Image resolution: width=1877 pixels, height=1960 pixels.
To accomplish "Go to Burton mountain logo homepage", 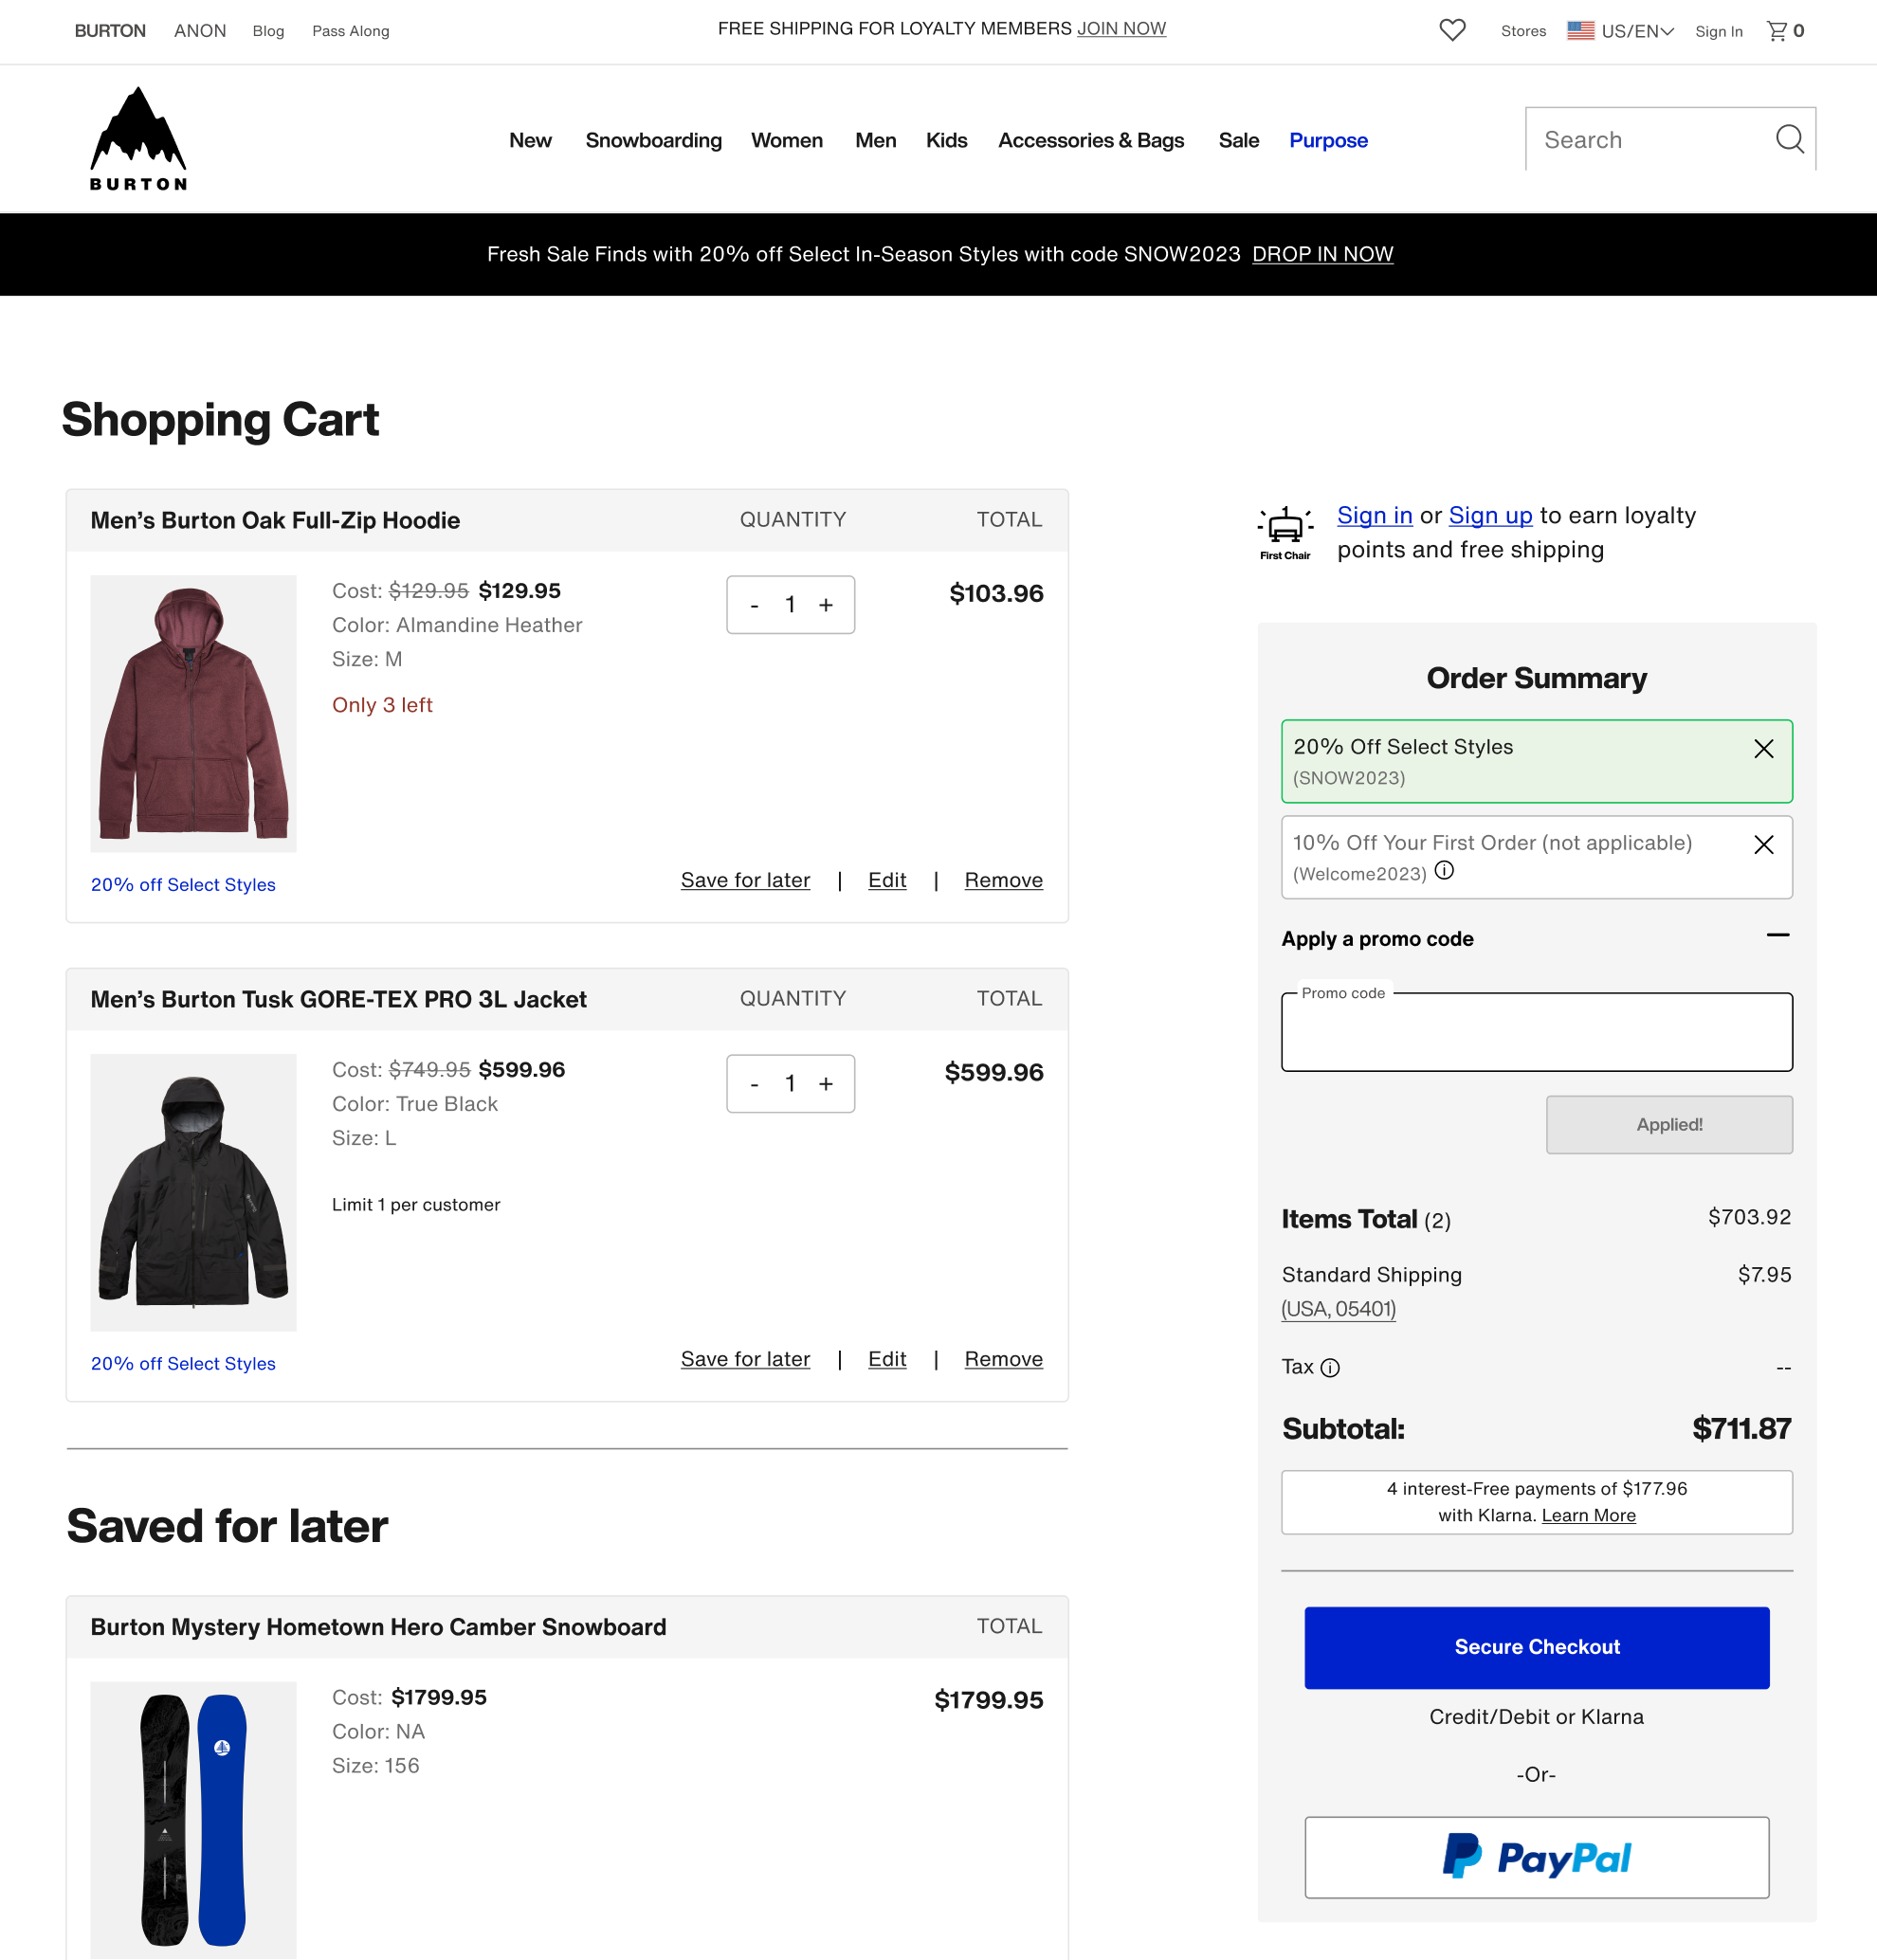I will [138, 139].
